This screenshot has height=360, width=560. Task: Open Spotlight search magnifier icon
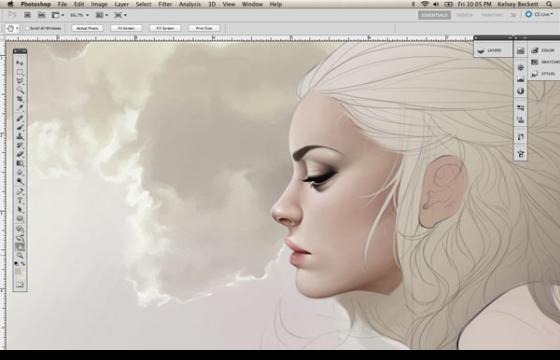[x=549, y=4]
